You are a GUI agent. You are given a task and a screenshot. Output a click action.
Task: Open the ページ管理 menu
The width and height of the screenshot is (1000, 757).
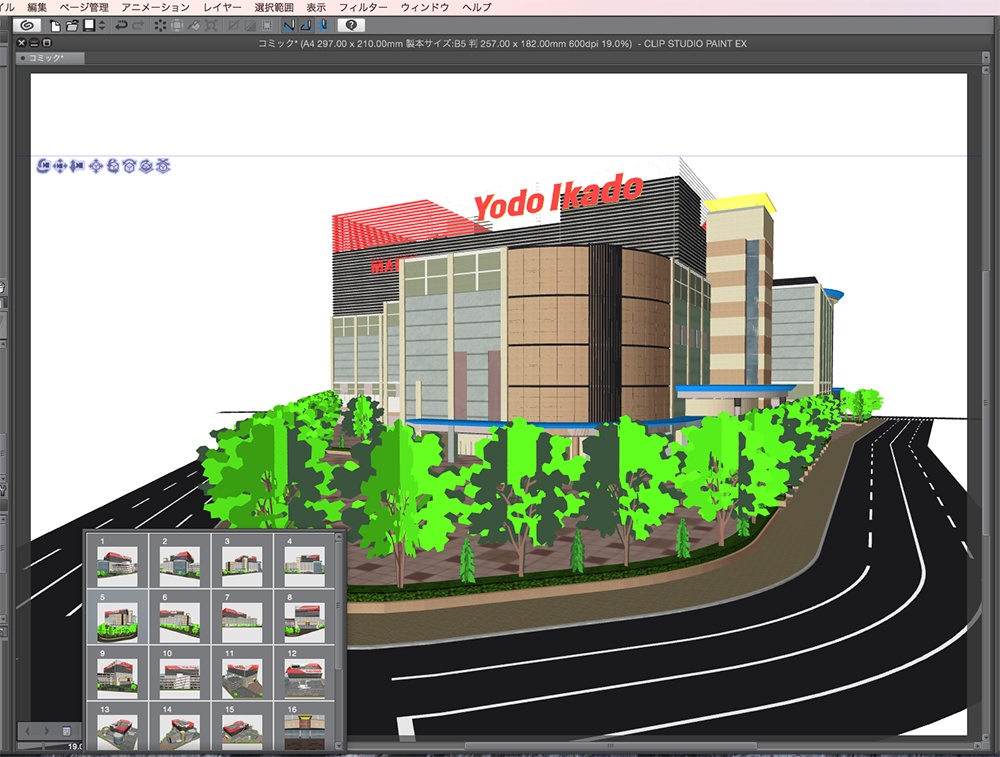pyautogui.click(x=84, y=7)
